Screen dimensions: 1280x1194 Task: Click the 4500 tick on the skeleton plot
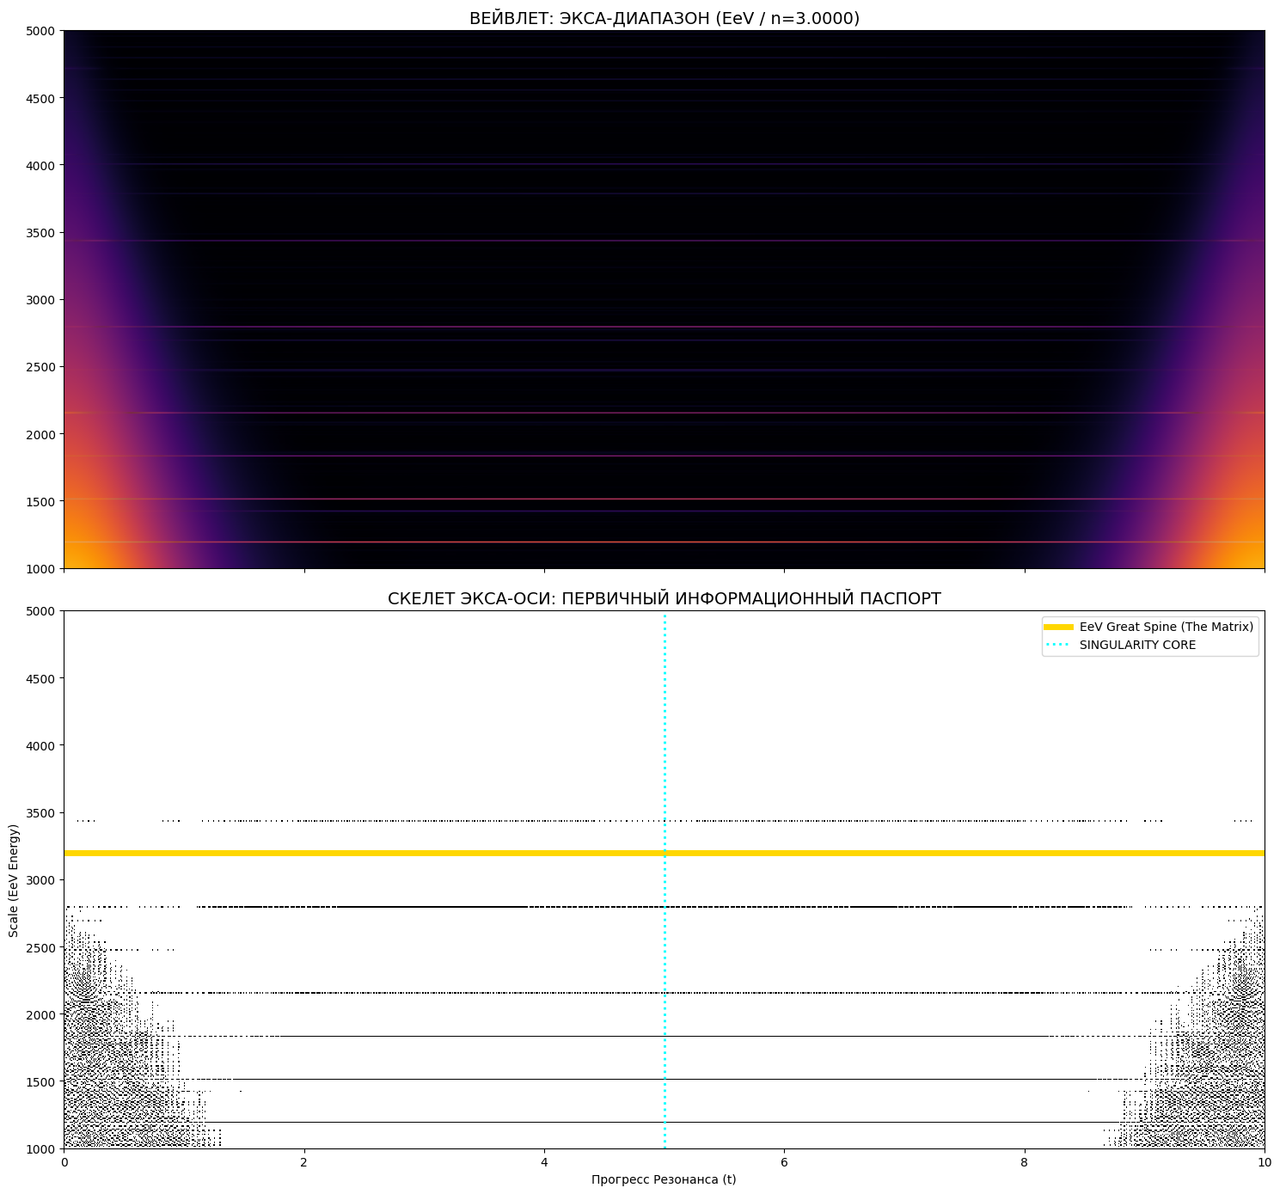tap(41, 678)
